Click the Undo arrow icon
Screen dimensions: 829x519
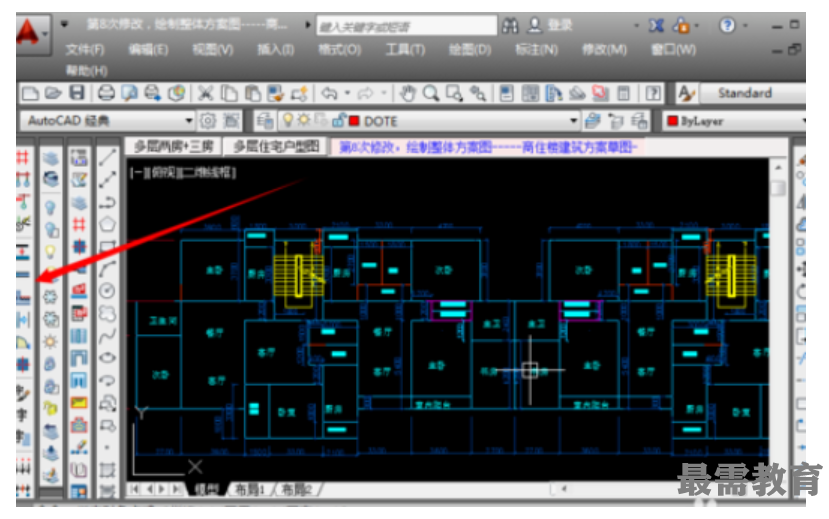point(329,94)
